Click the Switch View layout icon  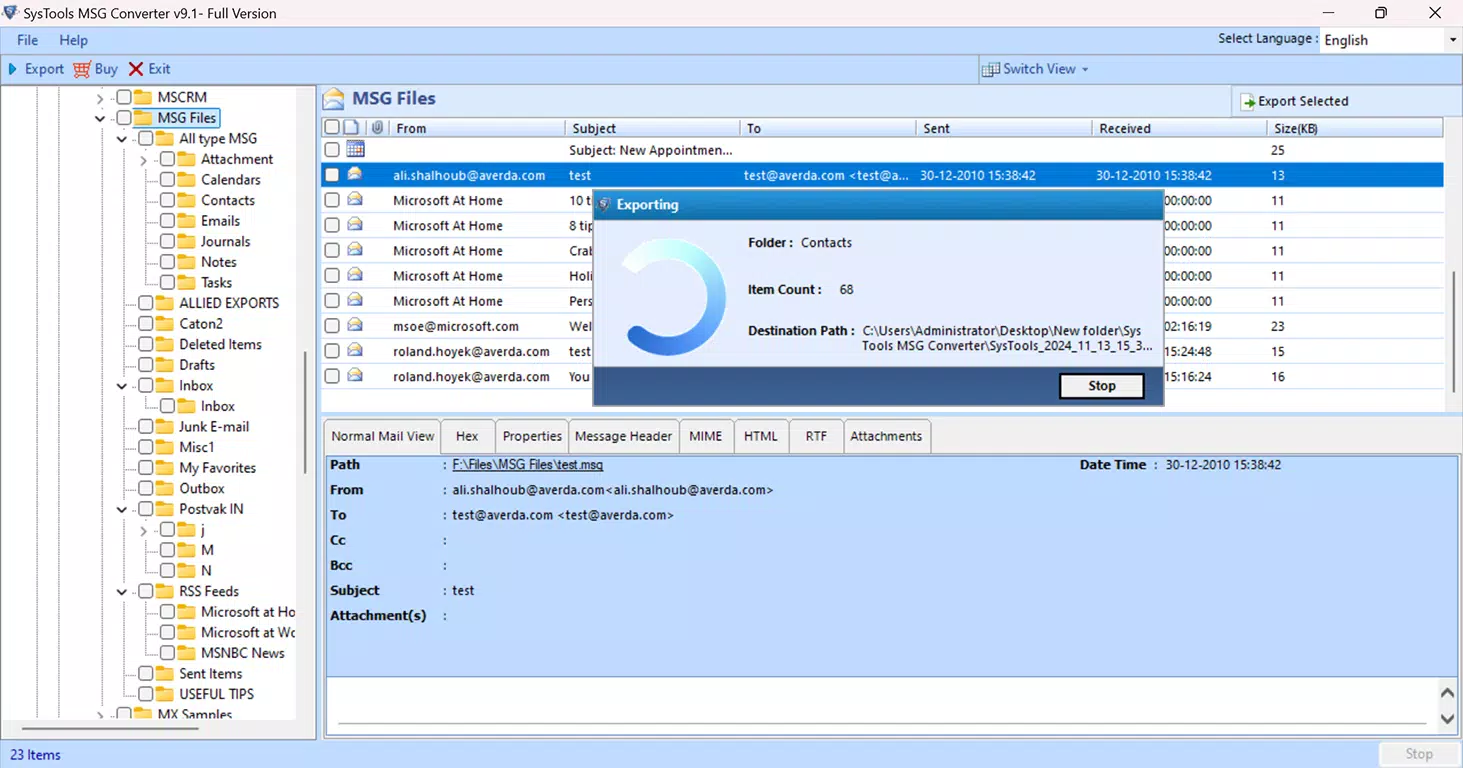(991, 69)
